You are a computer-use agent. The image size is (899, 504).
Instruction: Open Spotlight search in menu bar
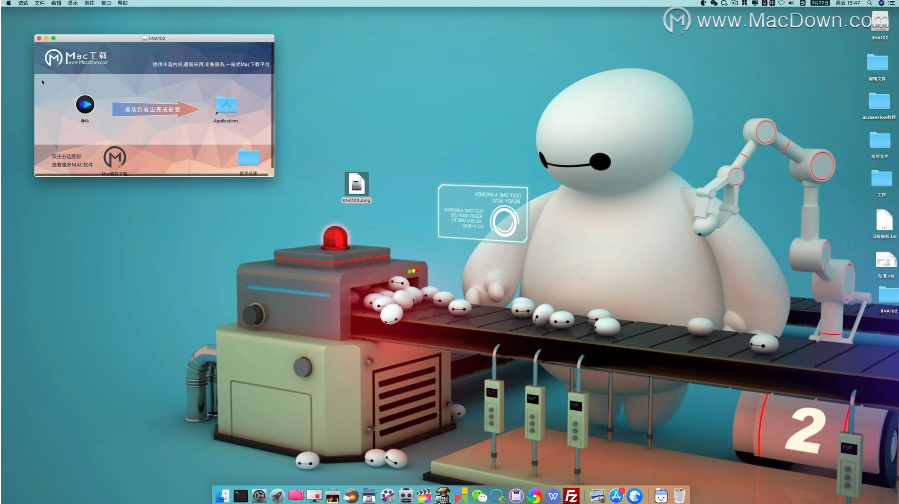[x=870, y=3]
